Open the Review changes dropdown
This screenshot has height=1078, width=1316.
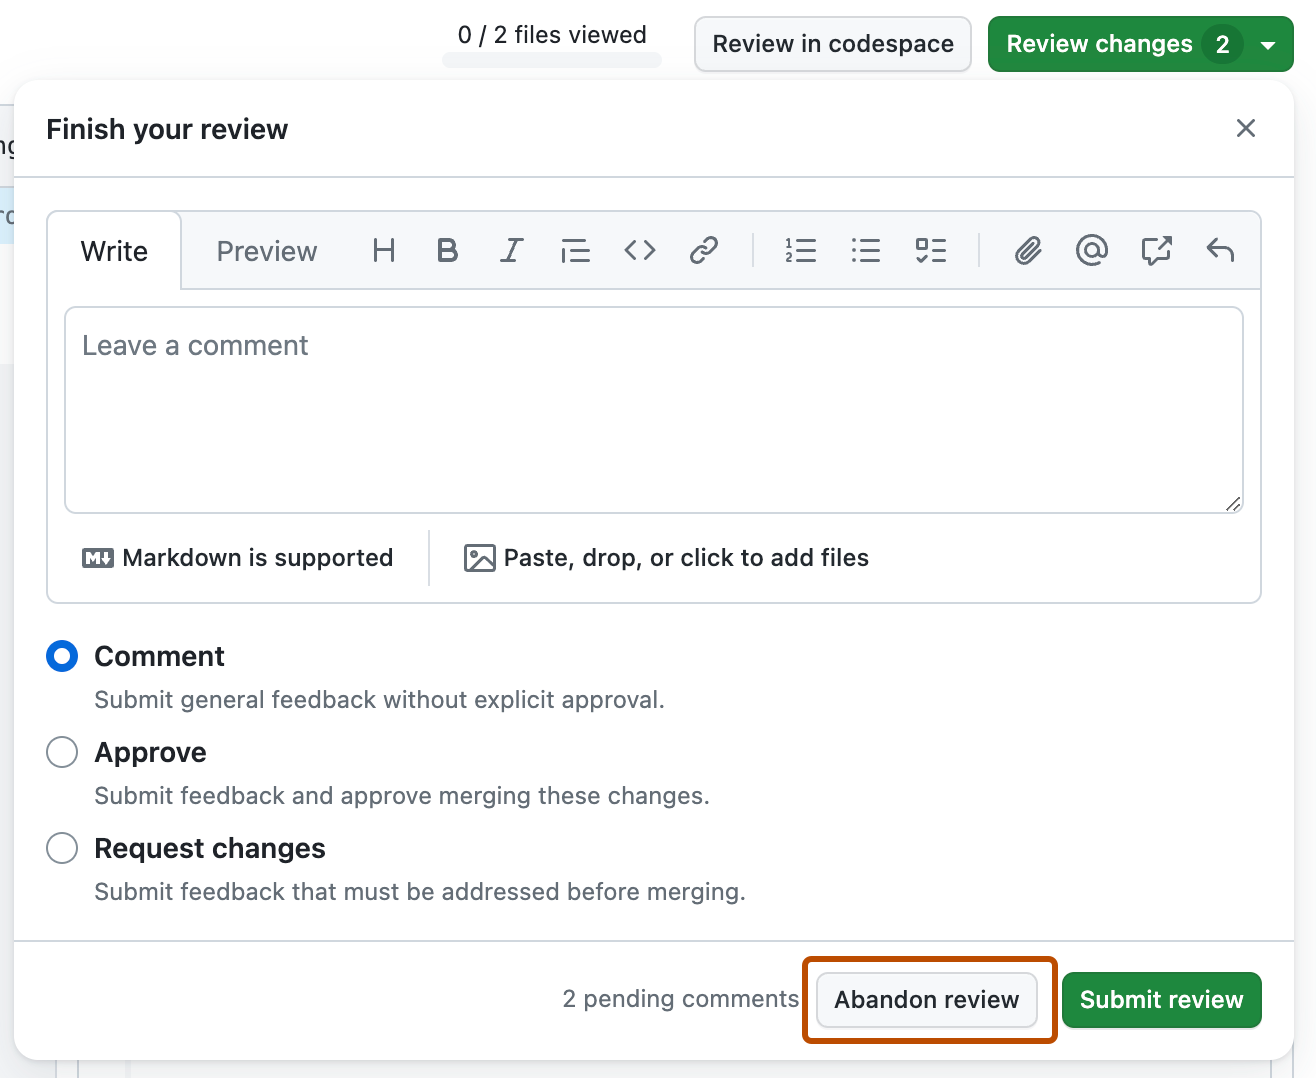pyautogui.click(x=1267, y=44)
